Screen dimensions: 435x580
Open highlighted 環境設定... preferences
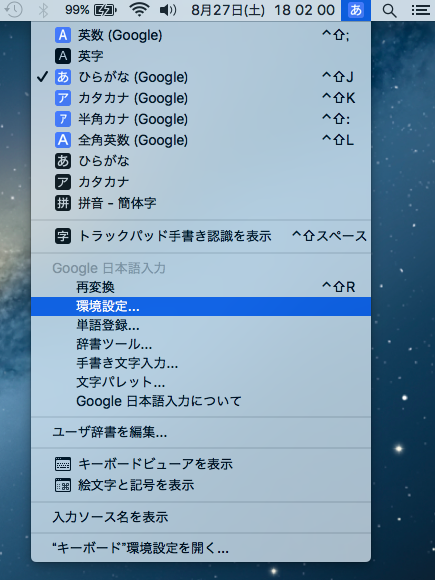(x=201, y=306)
